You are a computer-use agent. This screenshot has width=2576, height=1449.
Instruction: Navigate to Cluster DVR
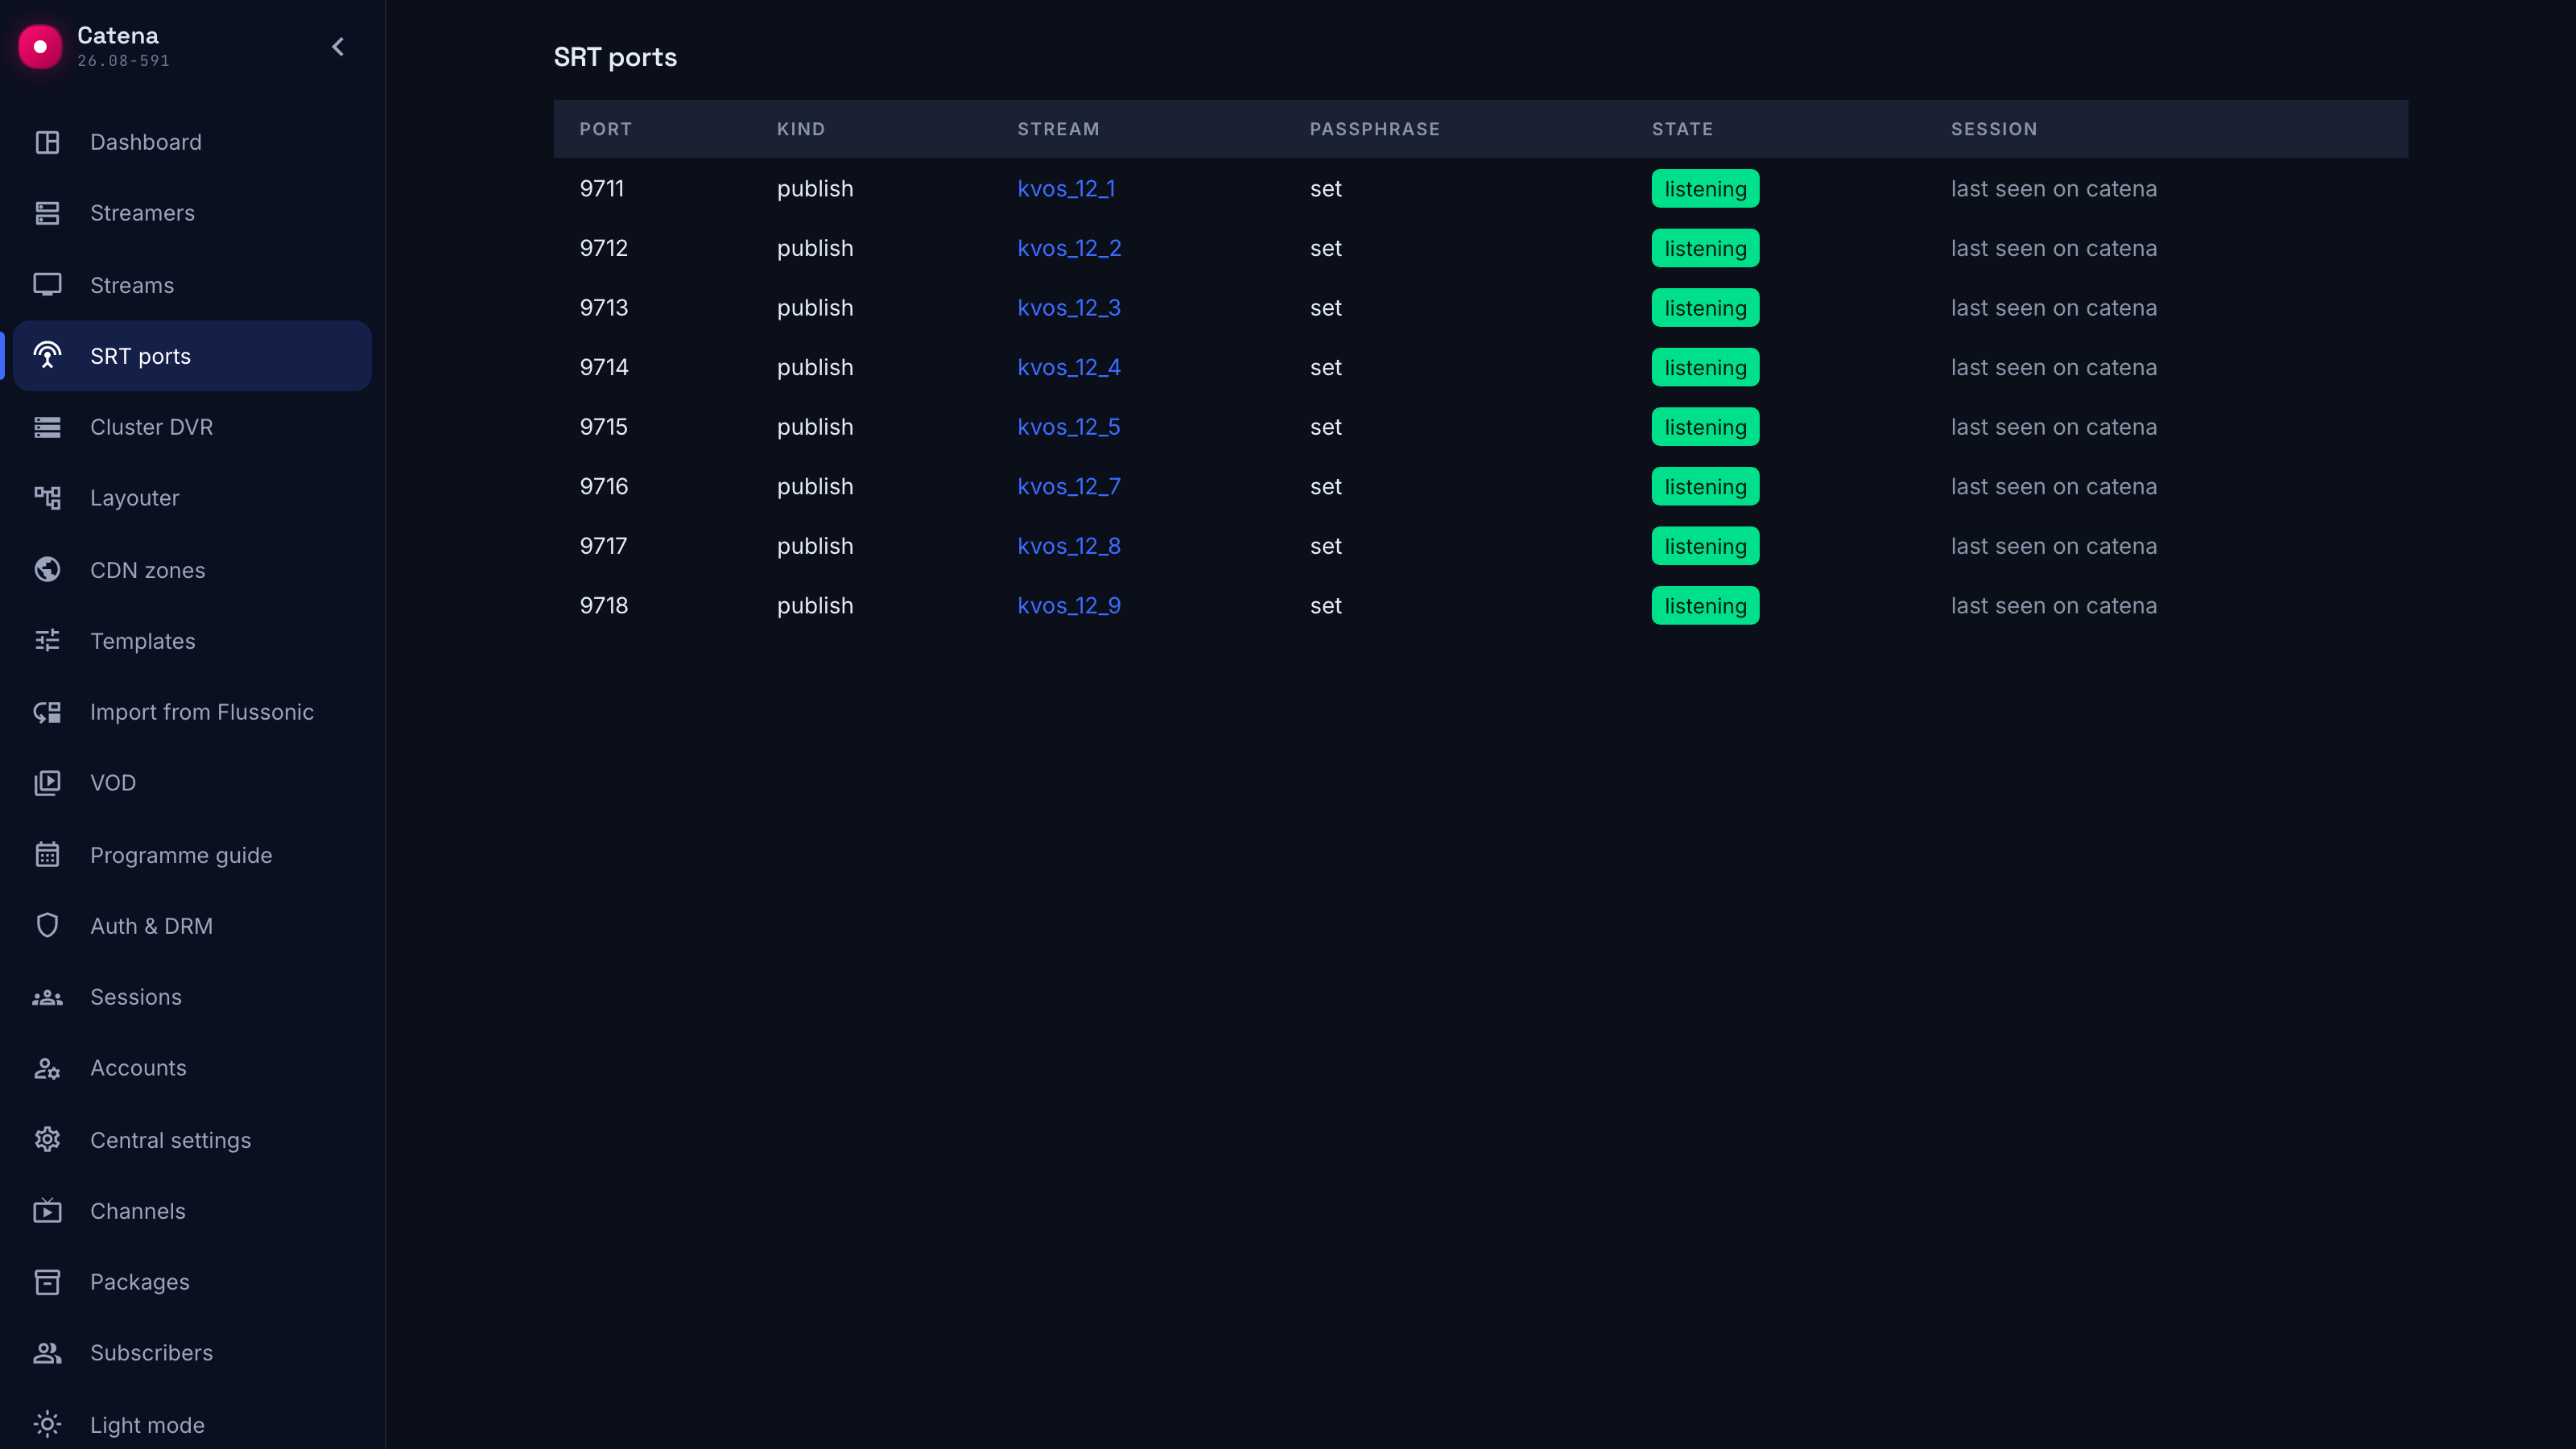(x=192, y=427)
